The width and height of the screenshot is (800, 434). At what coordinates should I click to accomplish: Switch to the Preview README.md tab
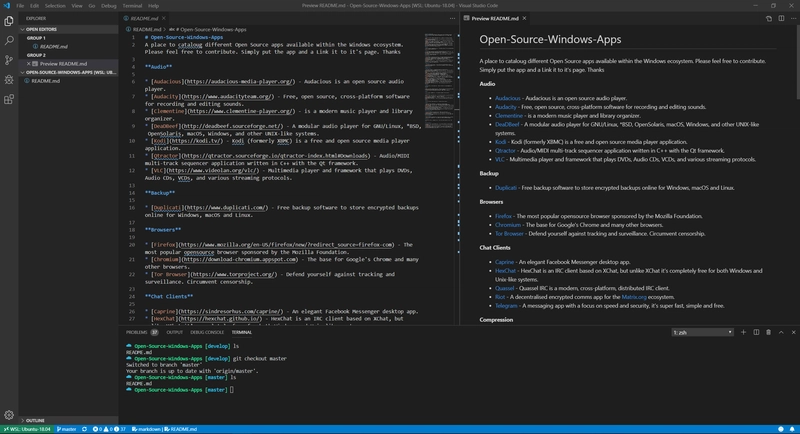[x=494, y=18]
